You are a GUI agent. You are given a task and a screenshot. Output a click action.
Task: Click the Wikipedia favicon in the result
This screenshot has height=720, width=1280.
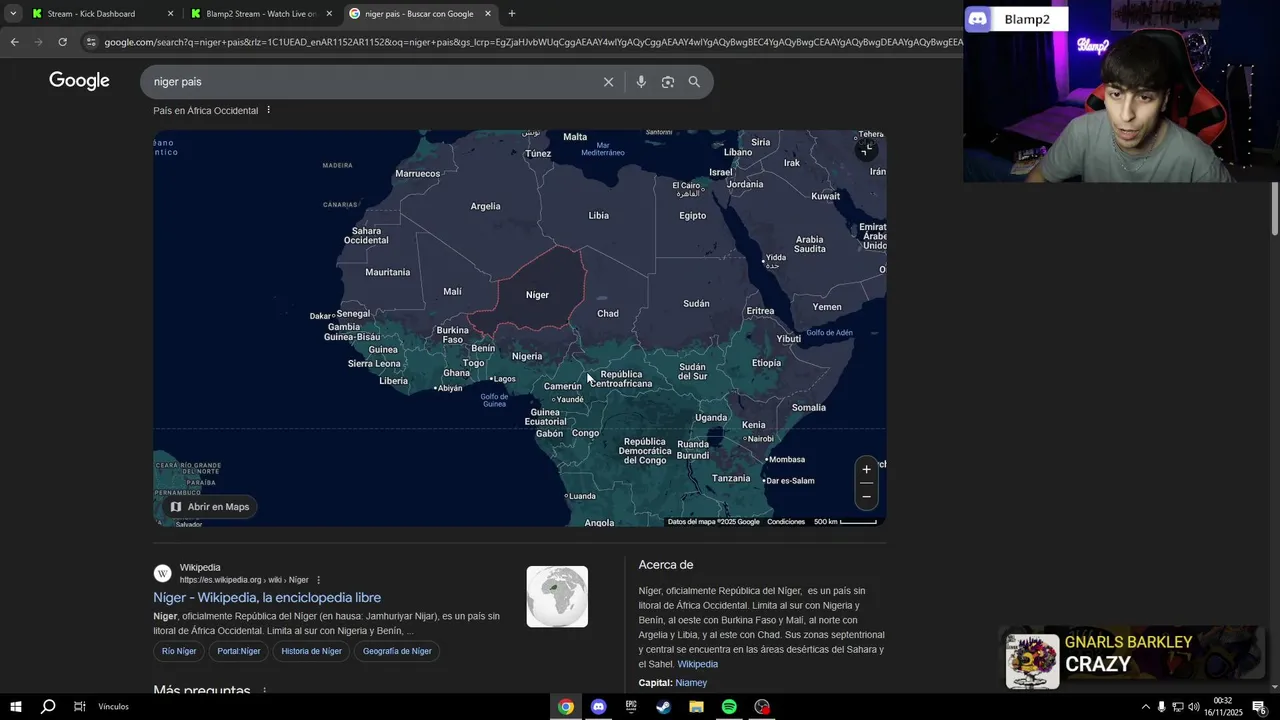tap(162, 574)
